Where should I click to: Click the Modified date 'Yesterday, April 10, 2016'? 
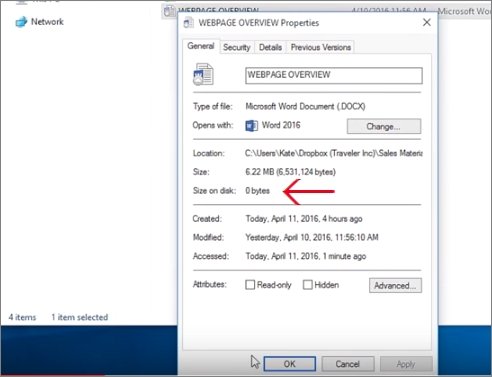[x=312, y=237]
